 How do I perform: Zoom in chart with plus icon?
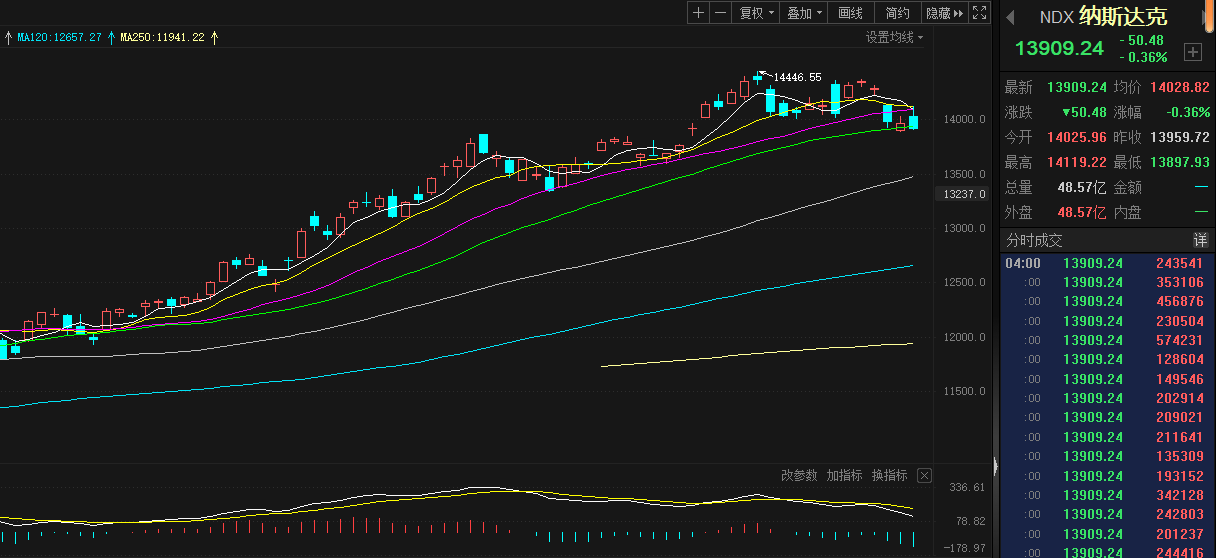pos(698,13)
